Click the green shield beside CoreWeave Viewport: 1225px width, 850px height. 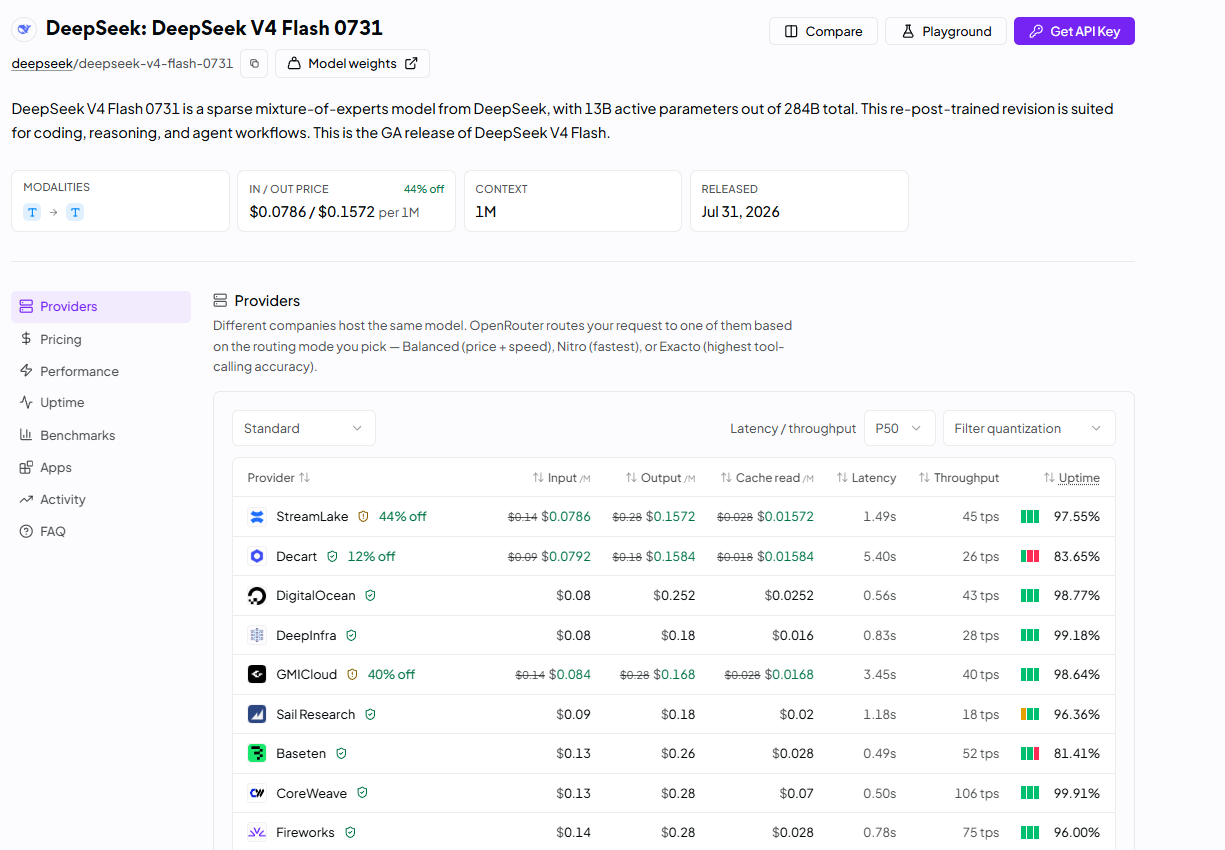point(362,793)
